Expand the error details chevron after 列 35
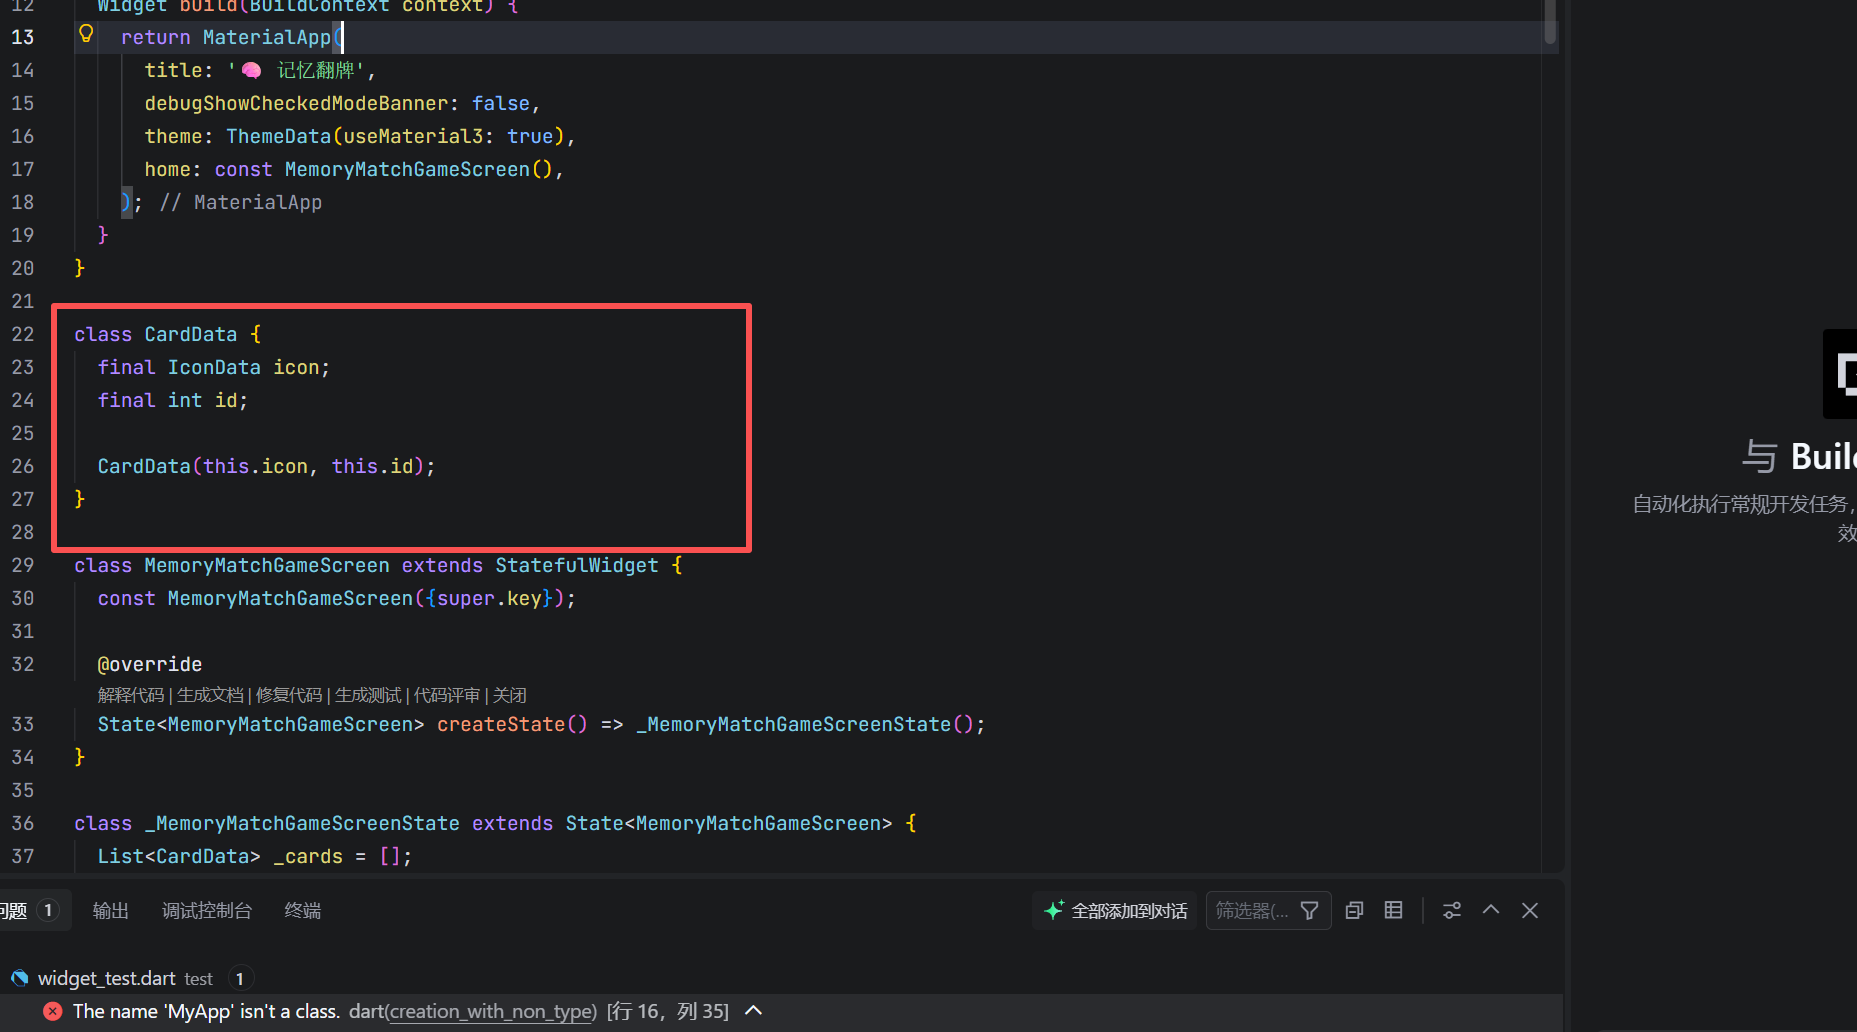This screenshot has height=1032, width=1857. [x=754, y=1011]
